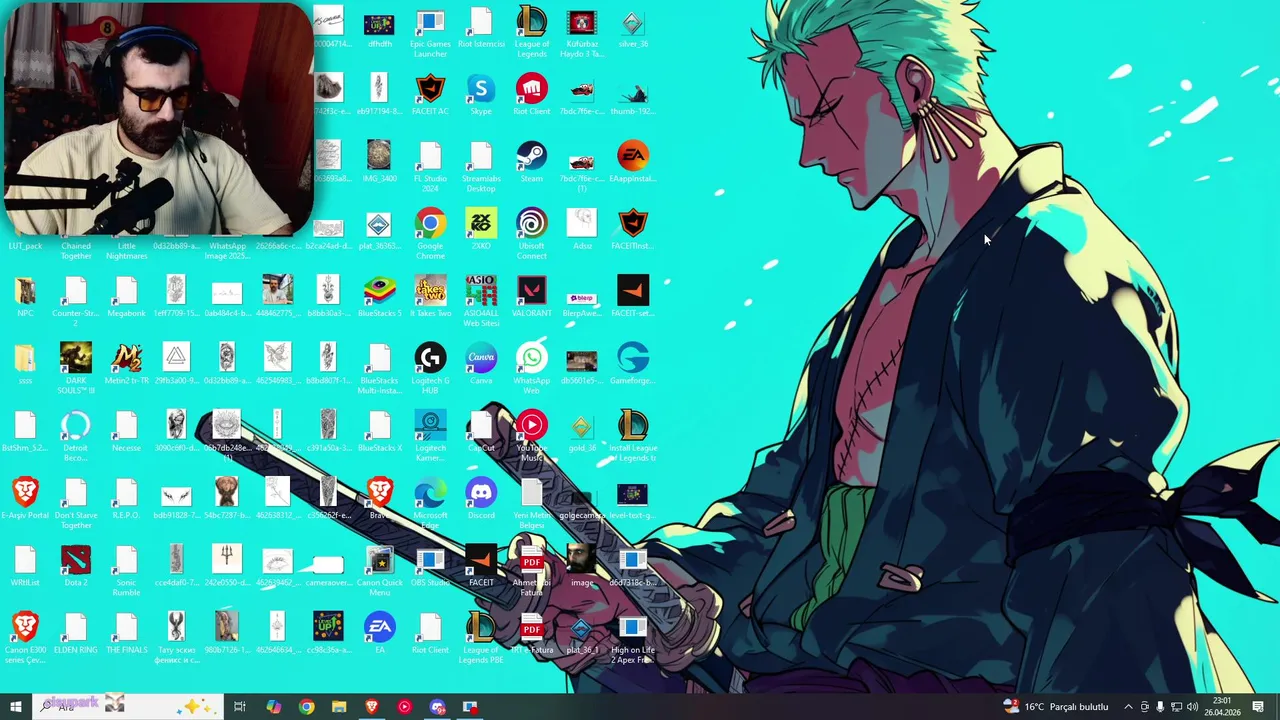Viewport: 1280px width, 720px height.
Task: Open the EAappInstaller desktop icon
Action: pyautogui.click(x=632, y=162)
